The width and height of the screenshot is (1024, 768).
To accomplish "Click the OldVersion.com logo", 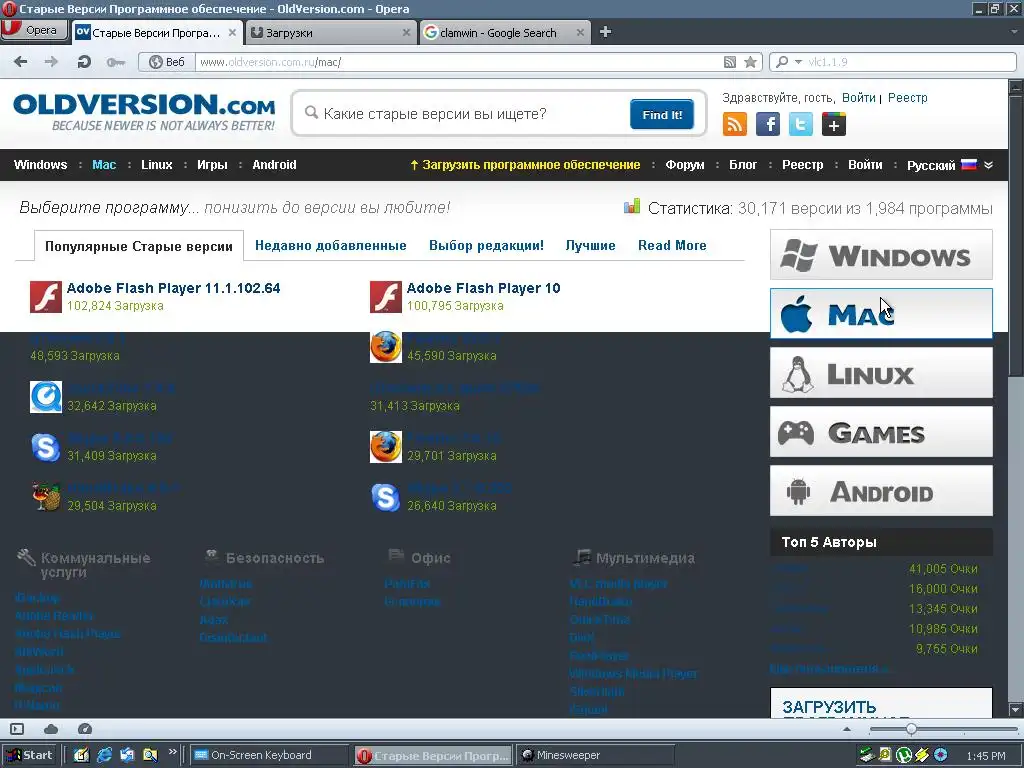I will click(144, 112).
